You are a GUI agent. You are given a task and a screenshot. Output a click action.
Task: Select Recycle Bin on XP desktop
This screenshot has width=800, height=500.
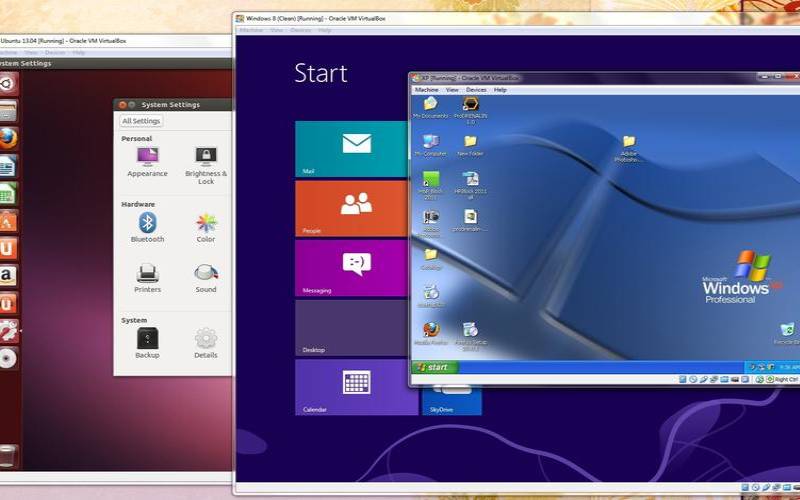click(x=787, y=334)
